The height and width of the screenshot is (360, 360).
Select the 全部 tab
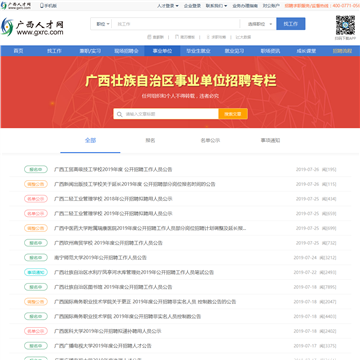(90, 140)
